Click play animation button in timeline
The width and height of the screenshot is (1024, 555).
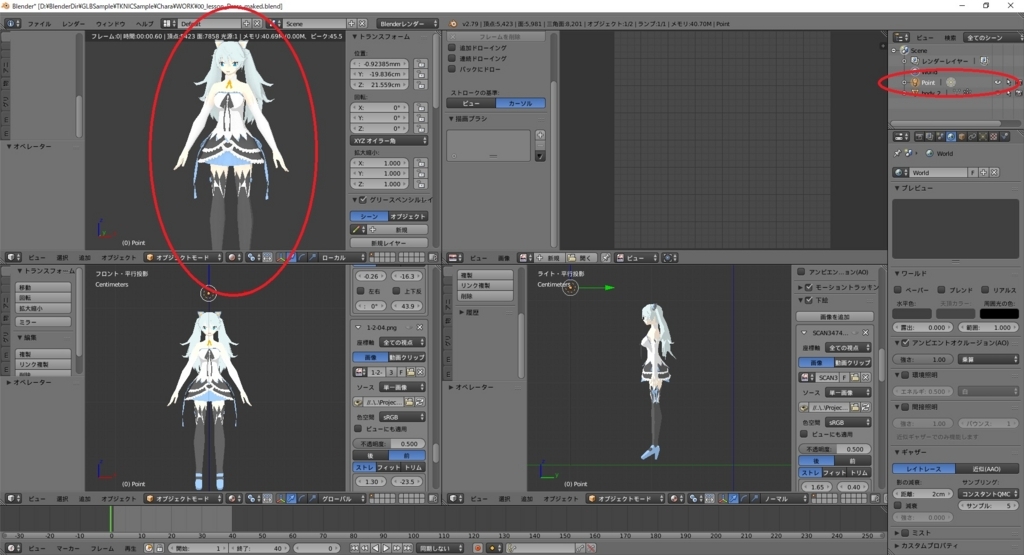coord(386,548)
